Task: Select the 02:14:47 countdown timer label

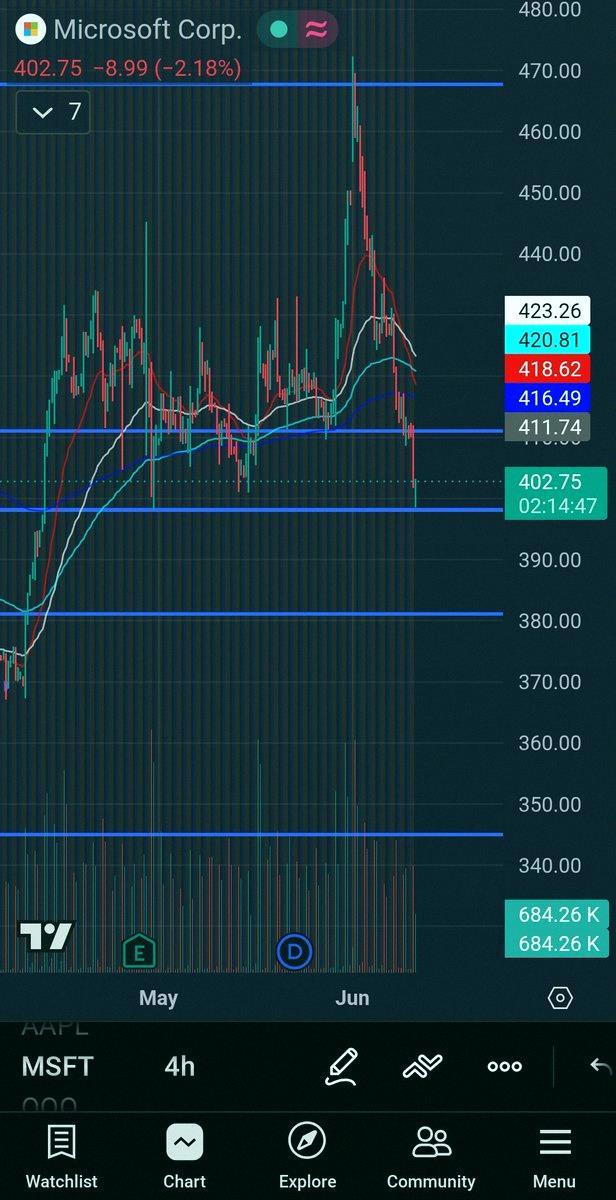Action: [x=556, y=507]
